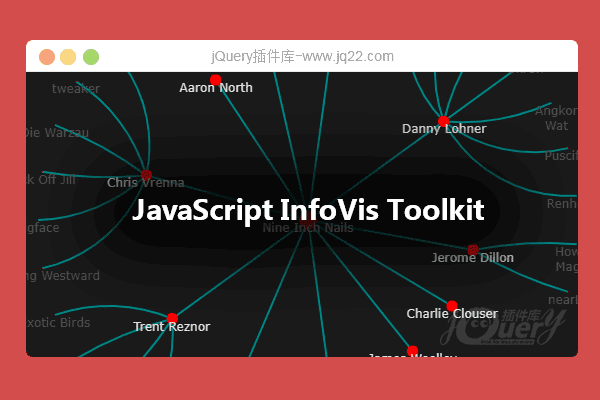Screen dimensions: 600x400
Task: Click the red node near the bottom edge
Action: point(412,351)
